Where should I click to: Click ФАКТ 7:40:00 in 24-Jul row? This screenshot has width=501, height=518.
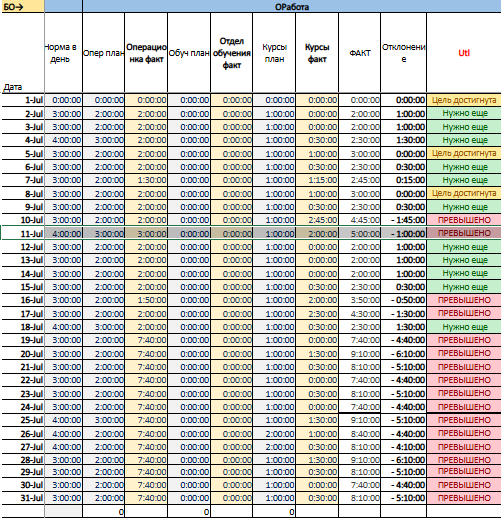point(360,407)
